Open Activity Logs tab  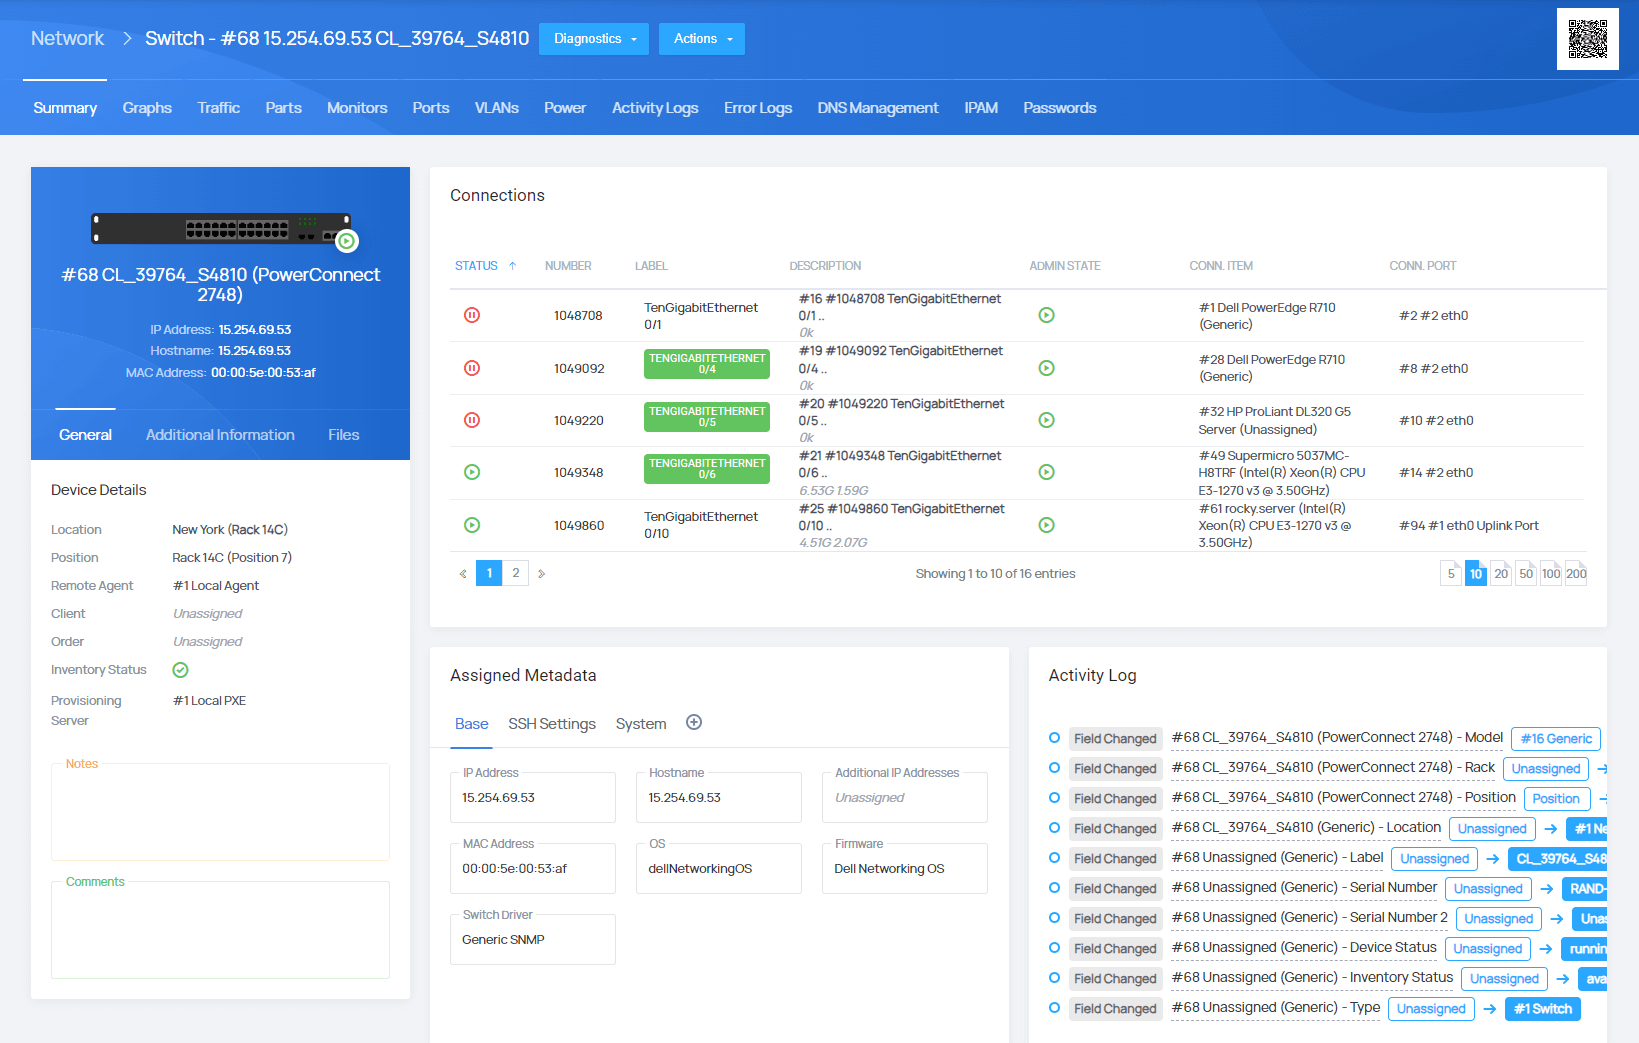(x=655, y=108)
